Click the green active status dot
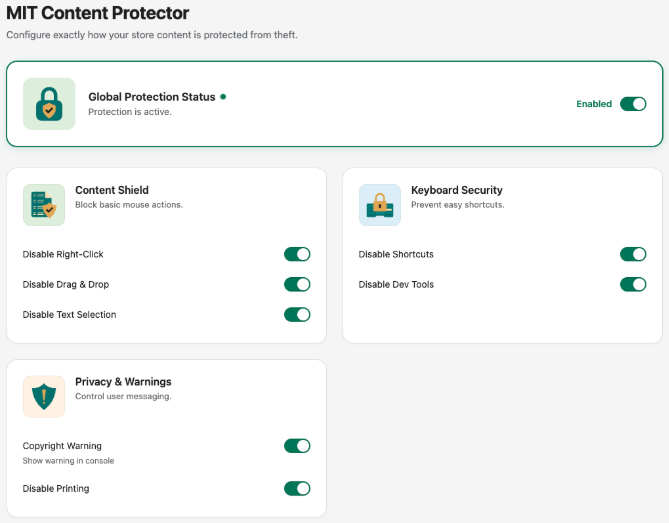 pyautogui.click(x=223, y=97)
